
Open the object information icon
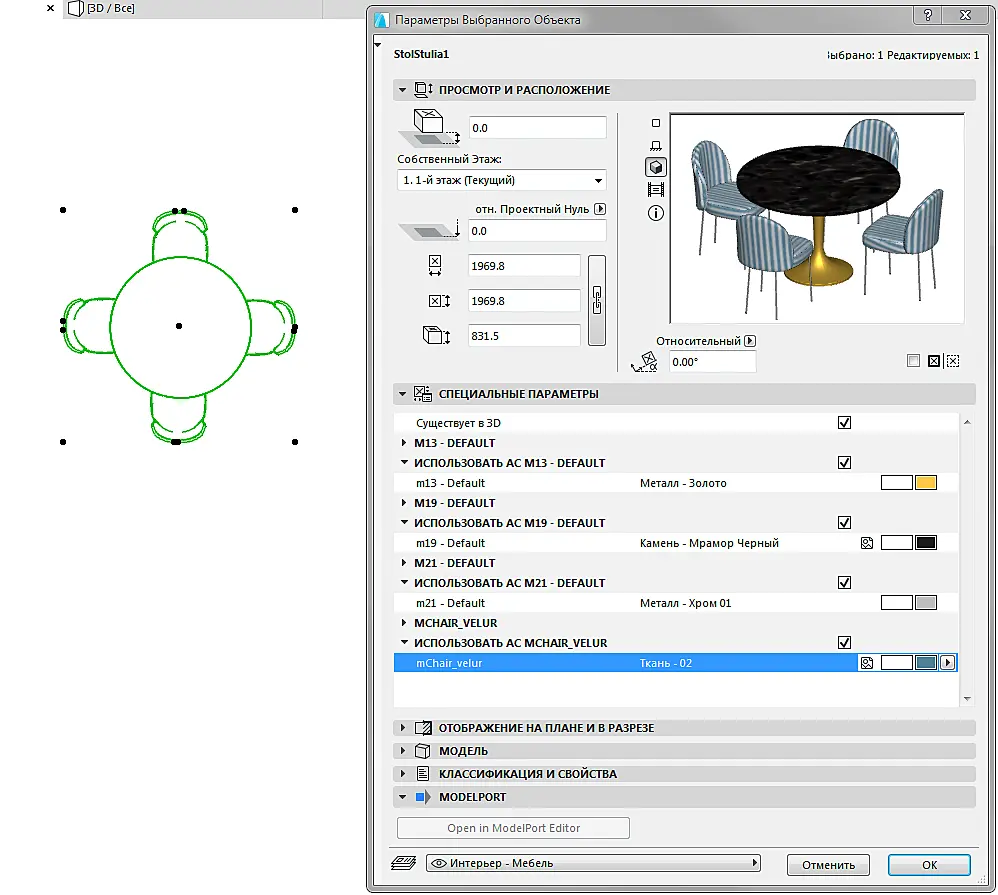[656, 213]
